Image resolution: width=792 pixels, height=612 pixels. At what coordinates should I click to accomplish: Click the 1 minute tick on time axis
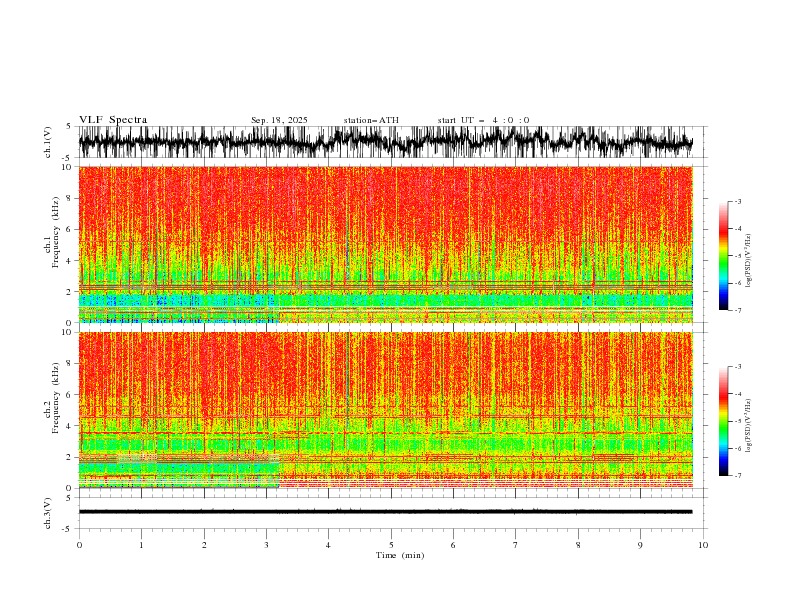(141, 545)
